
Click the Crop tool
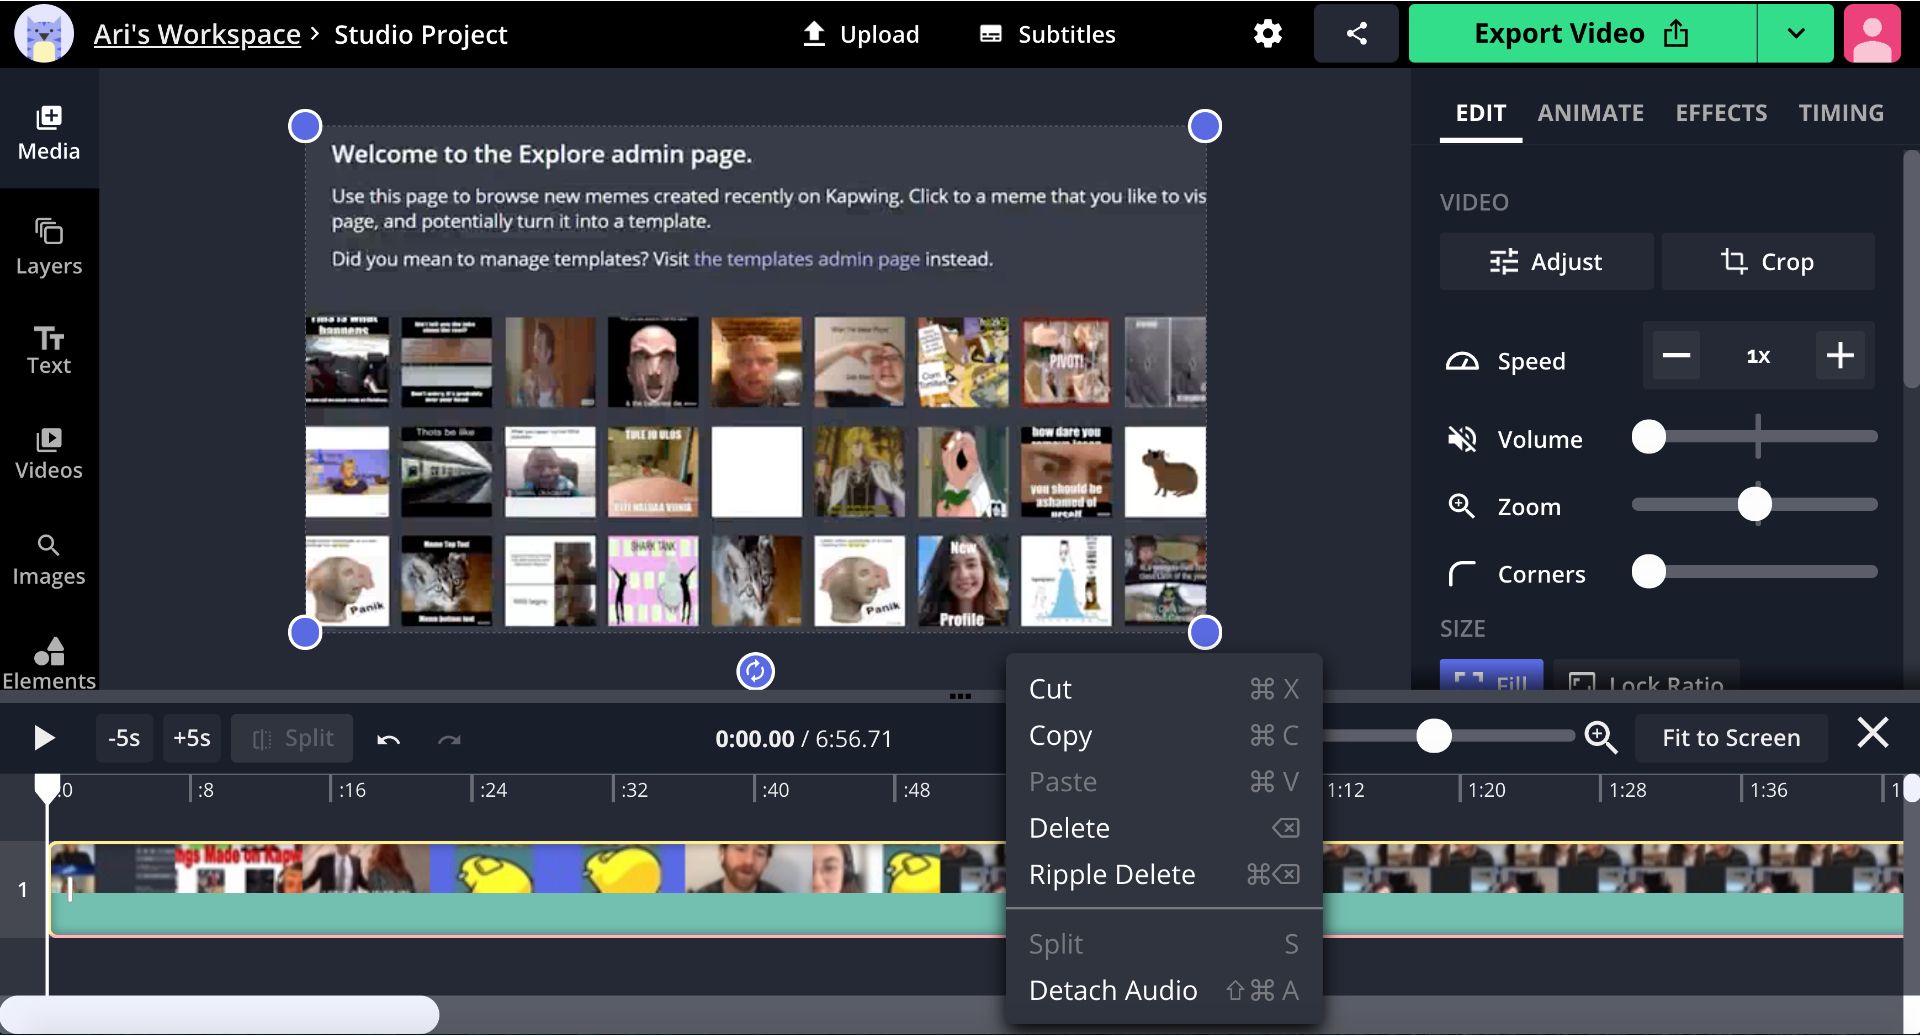tap(1769, 261)
